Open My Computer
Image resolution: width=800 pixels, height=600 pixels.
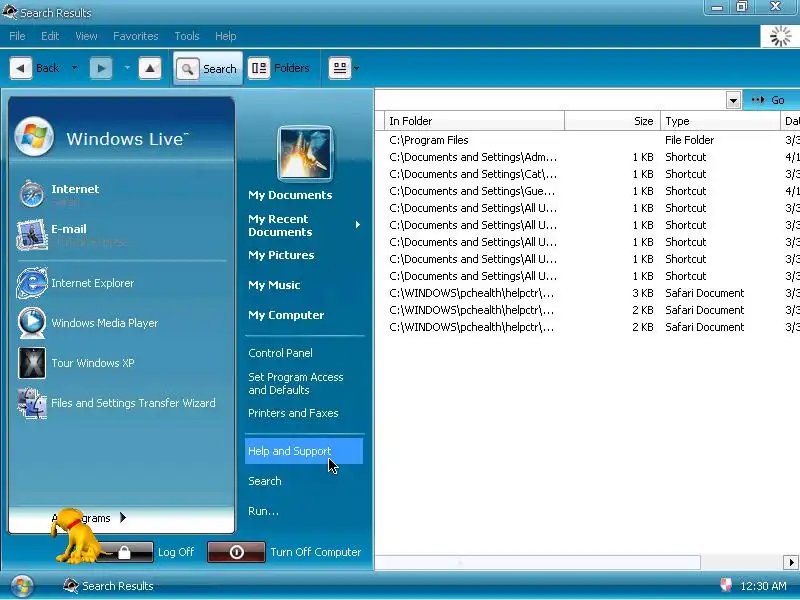tap(286, 315)
